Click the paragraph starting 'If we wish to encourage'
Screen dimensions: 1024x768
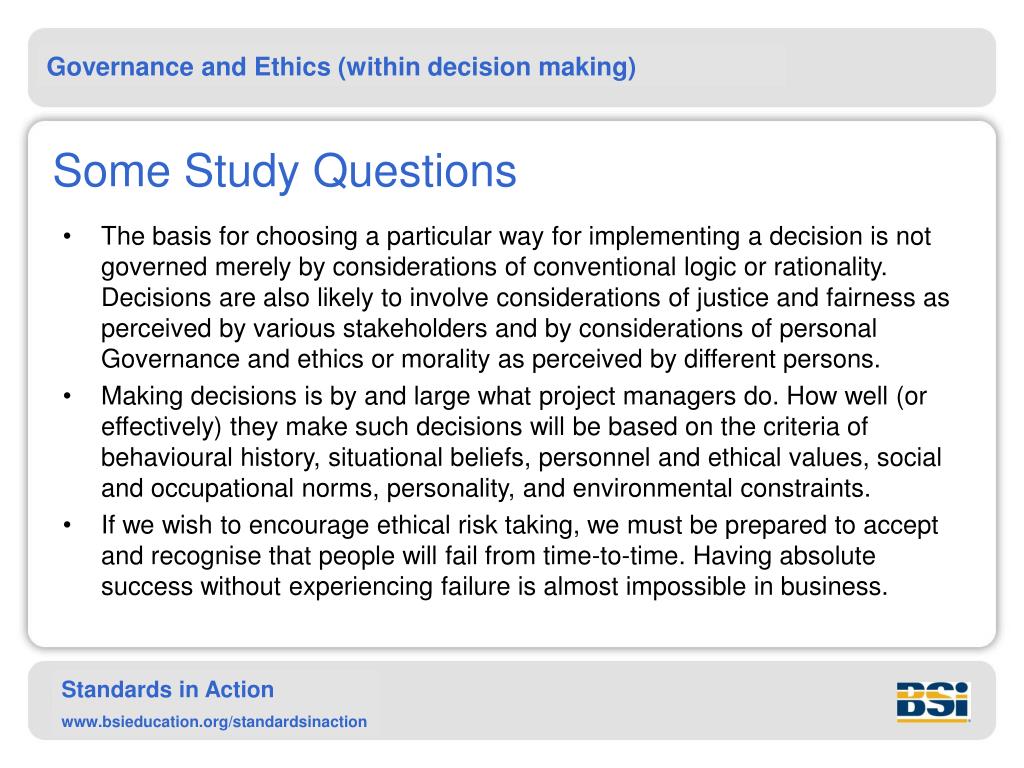click(520, 556)
